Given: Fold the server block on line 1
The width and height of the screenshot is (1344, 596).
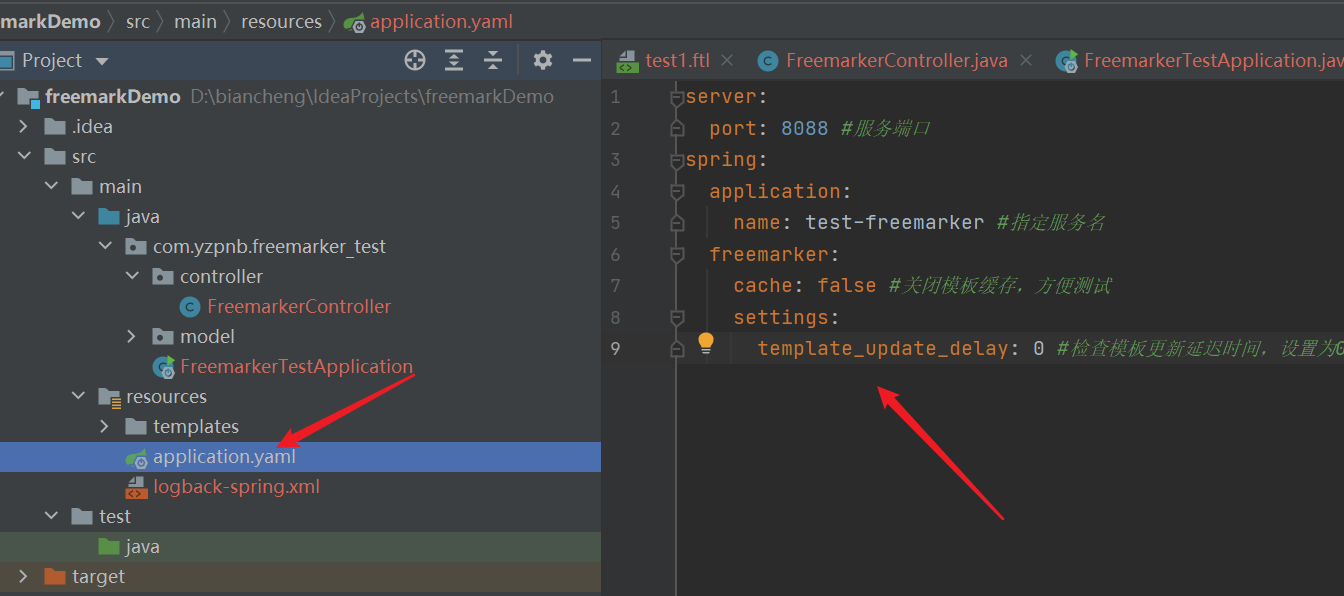Looking at the screenshot, I should pos(677,98).
